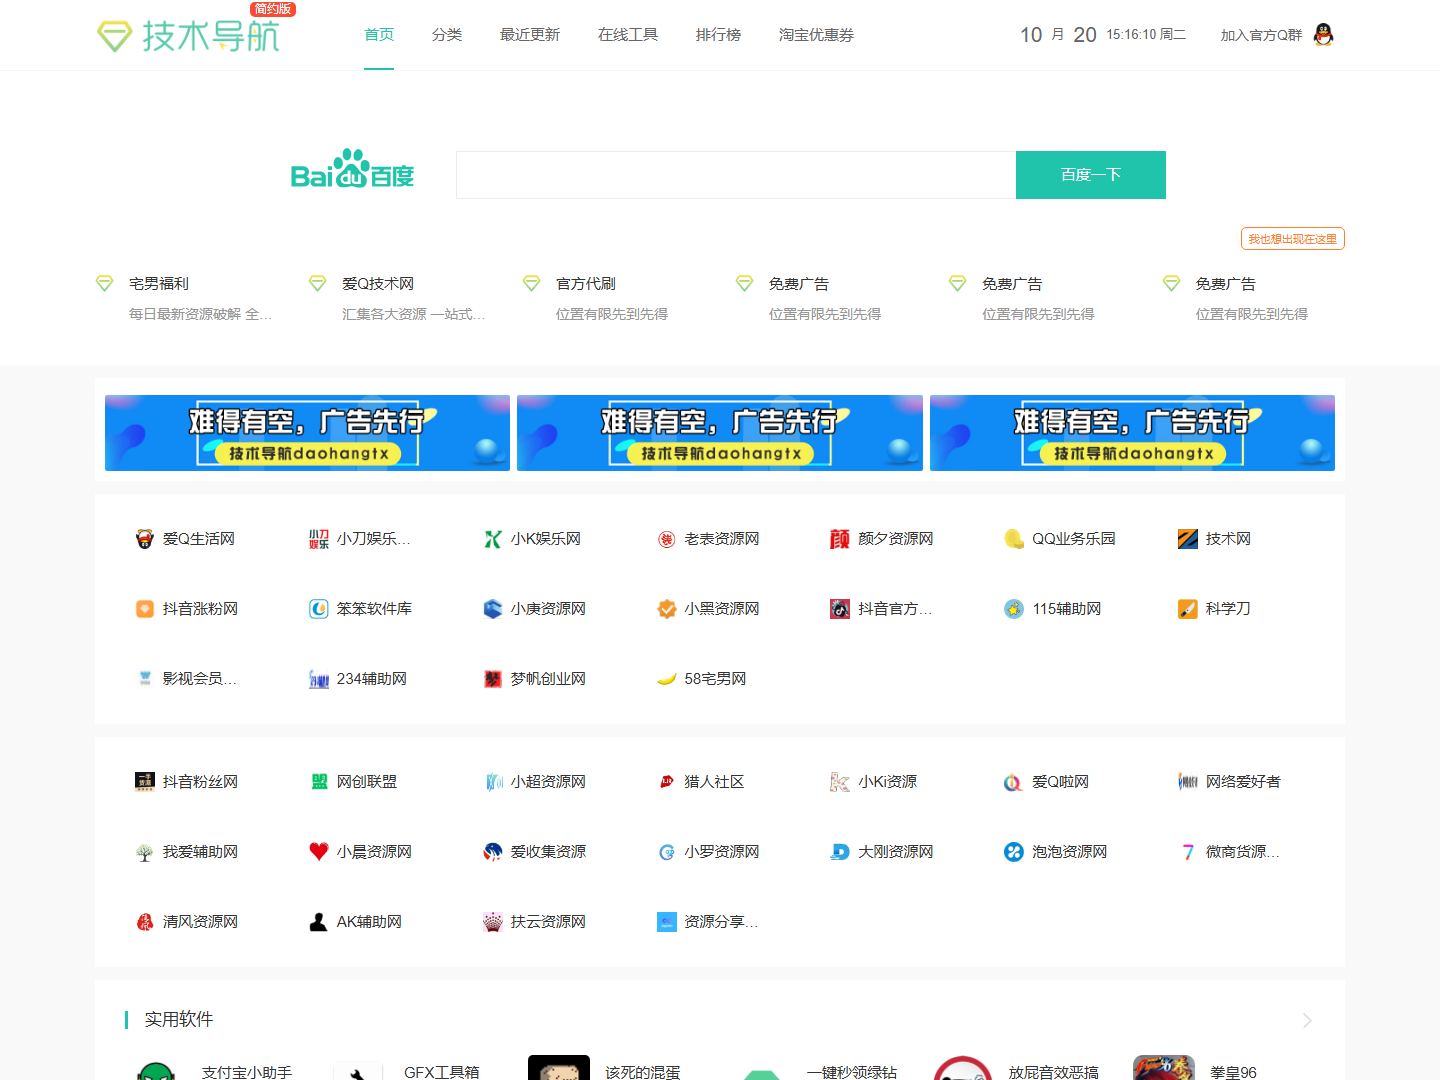Click the 技术网 site icon
Screen dimensions: 1440x1080
[1188, 539]
